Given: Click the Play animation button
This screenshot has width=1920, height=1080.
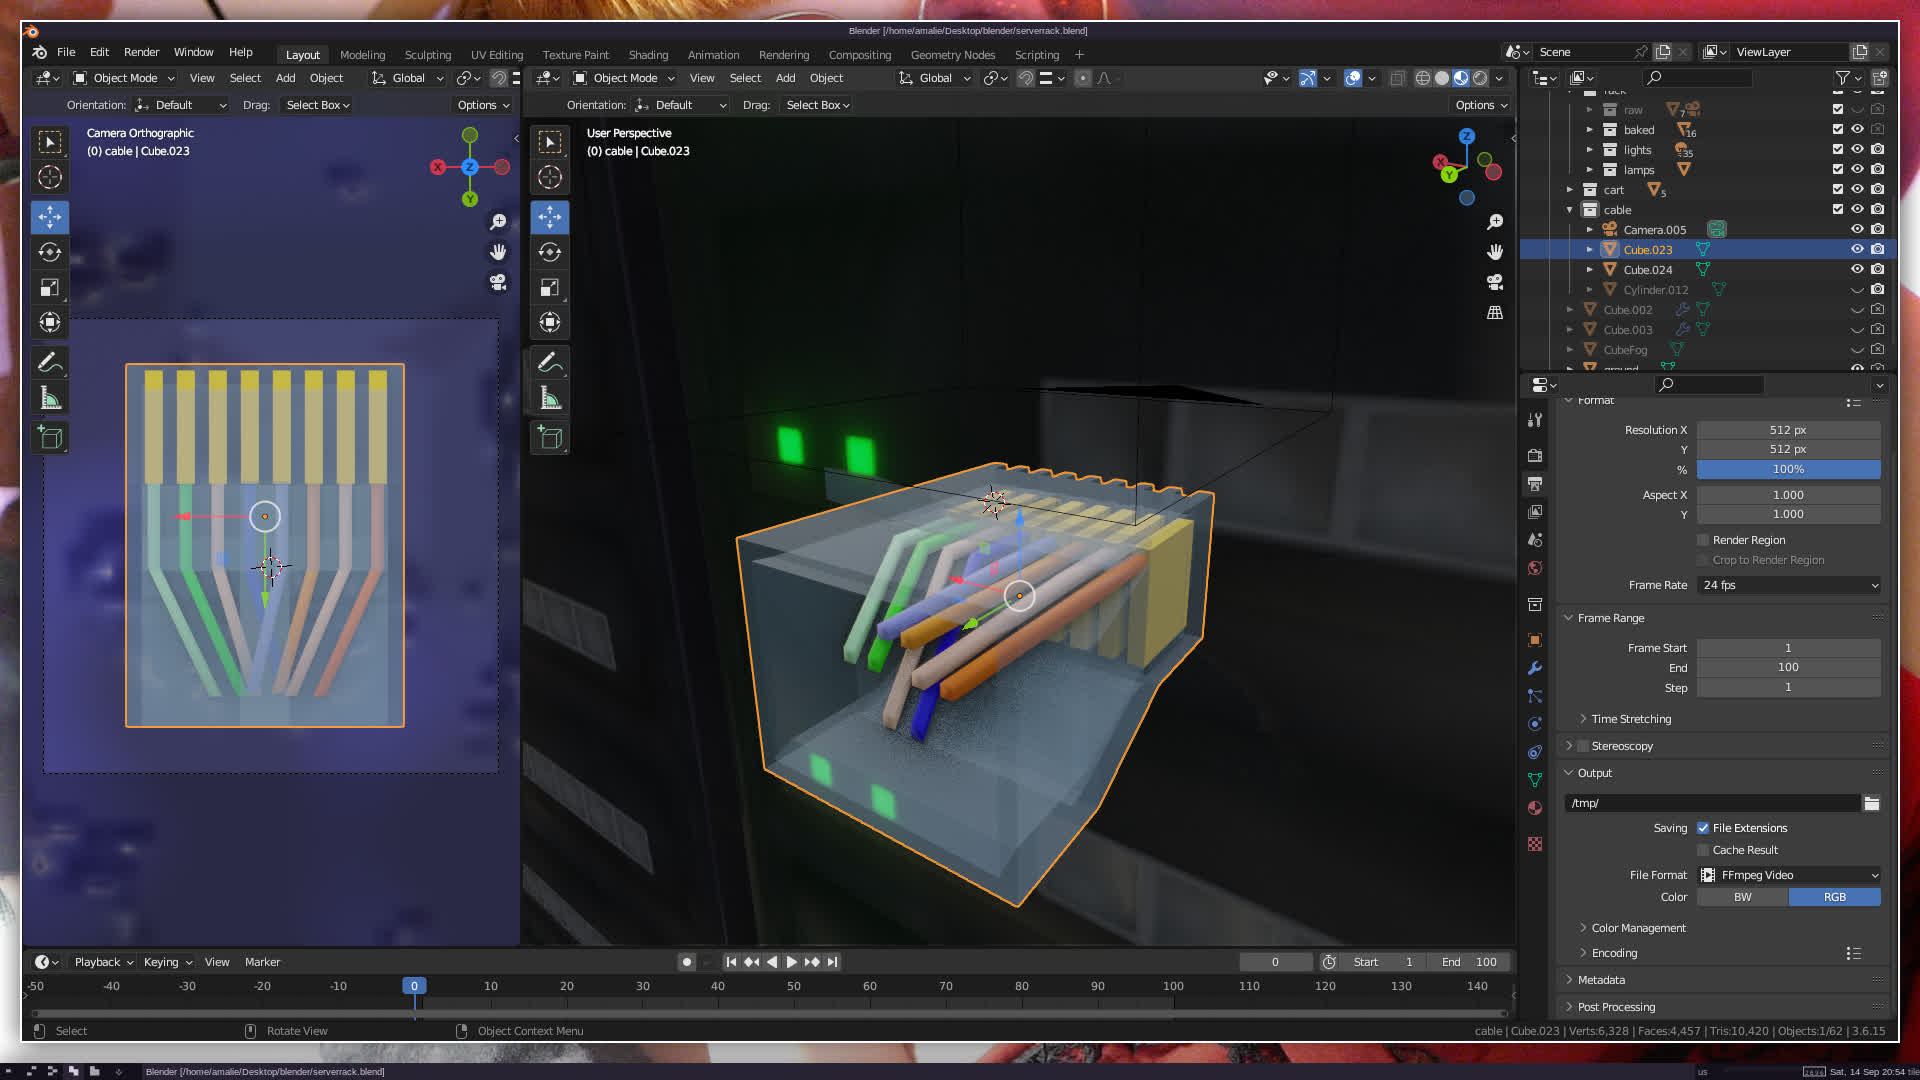Looking at the screenshot, I should [x=791, y=962].
